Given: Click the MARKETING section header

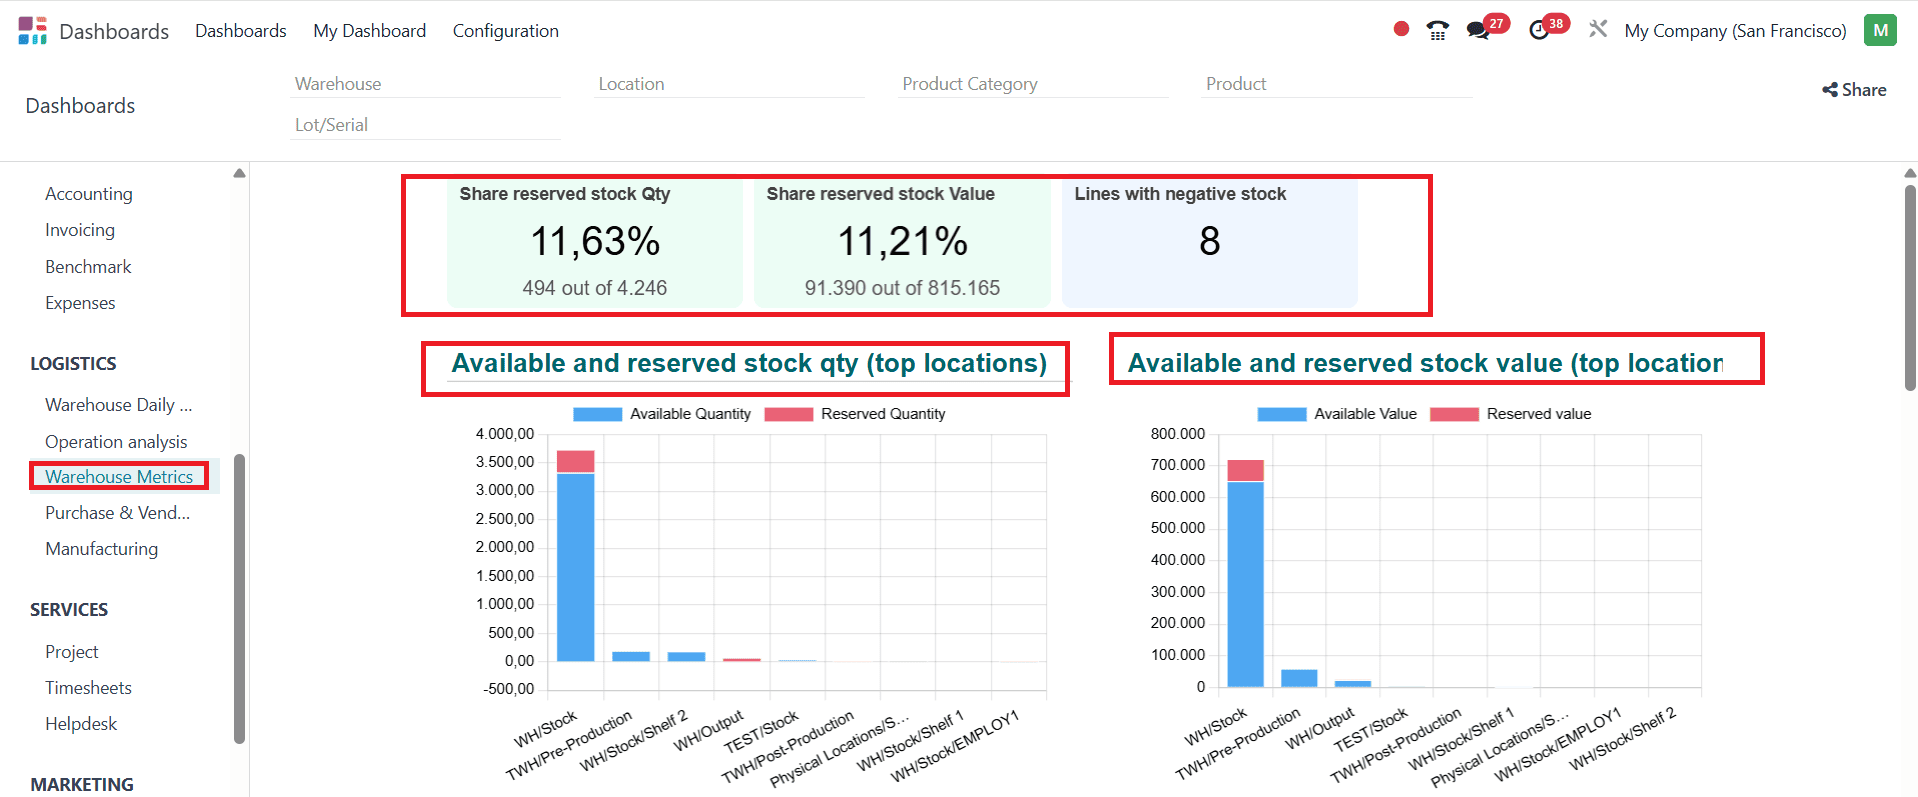Looking at the screenshot, I should (82, 785).
